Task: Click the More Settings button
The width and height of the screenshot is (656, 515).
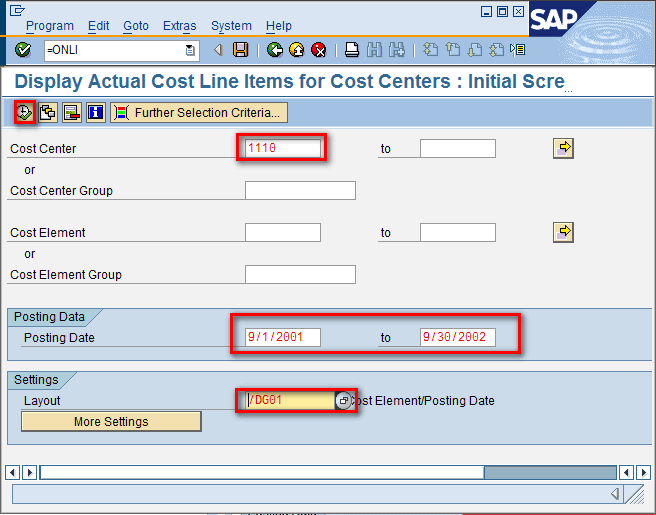Action: [111, 422]
